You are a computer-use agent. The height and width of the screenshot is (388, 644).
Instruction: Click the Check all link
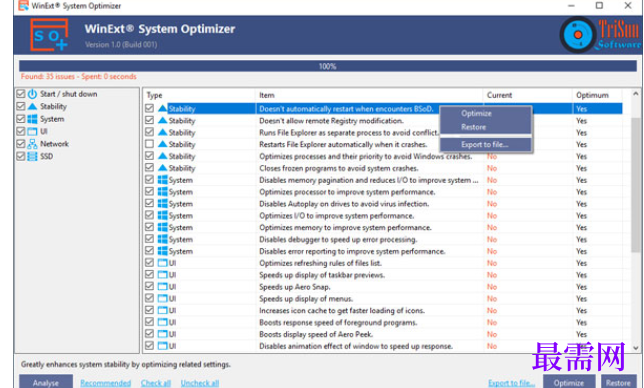(x=156, y=383)
